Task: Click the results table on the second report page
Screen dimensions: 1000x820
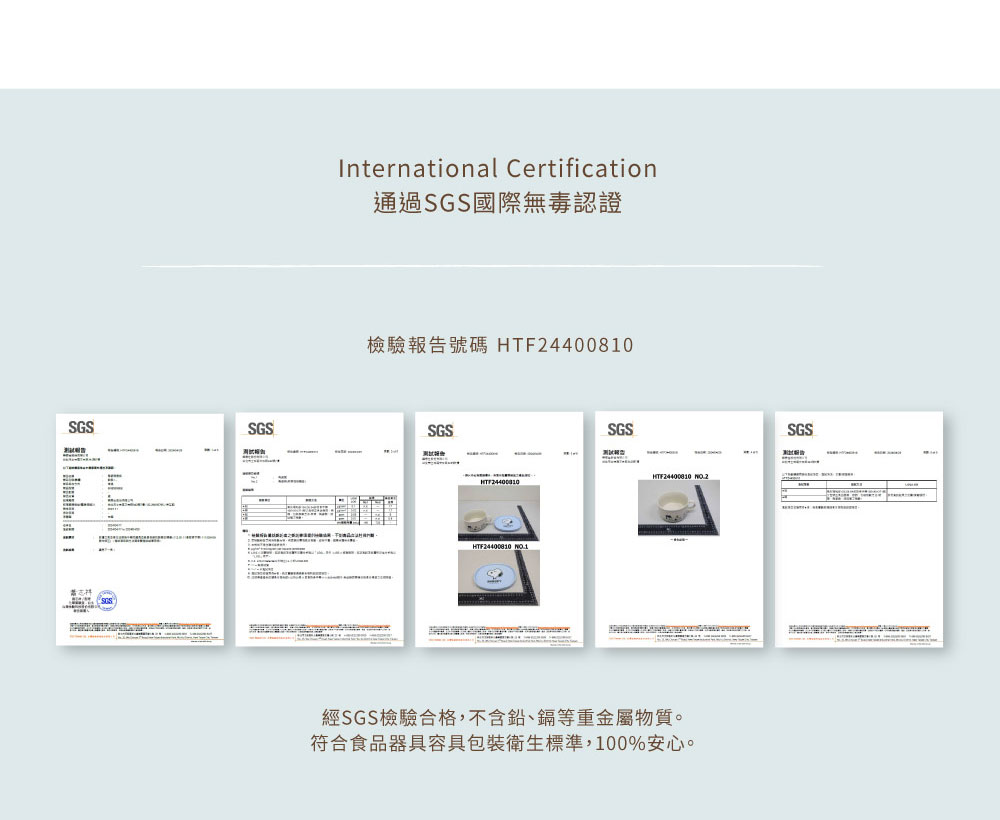Action: pyautogui.click(x=320, y=510)
